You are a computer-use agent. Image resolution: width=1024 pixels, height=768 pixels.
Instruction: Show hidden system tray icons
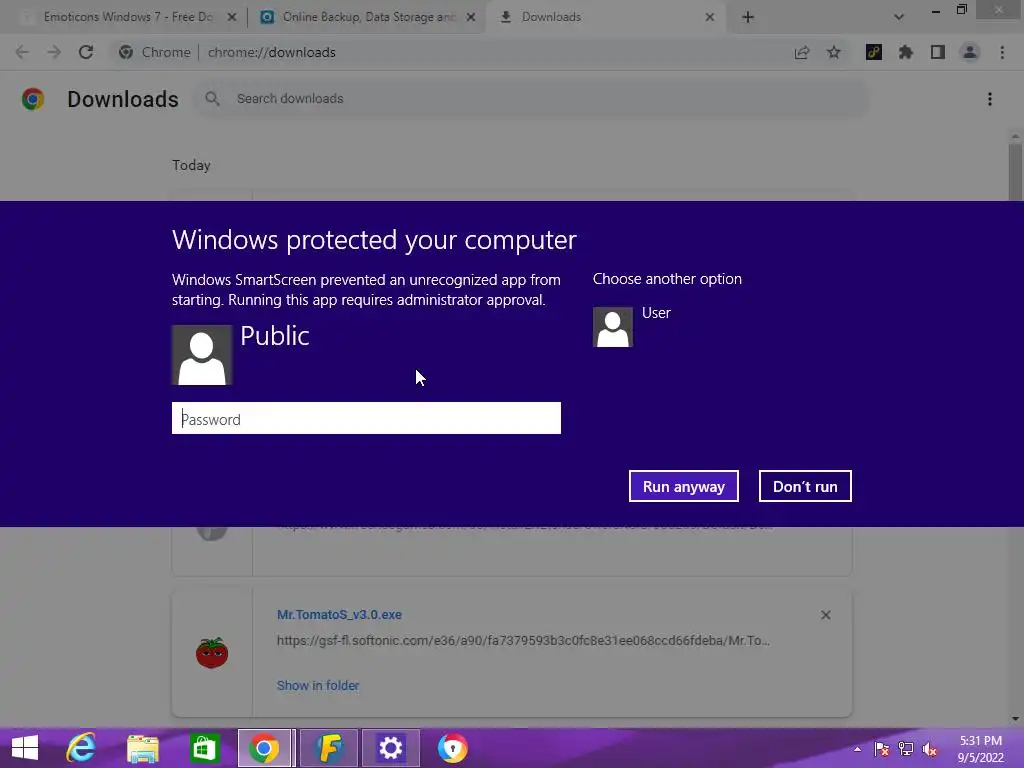click(857, 749)
